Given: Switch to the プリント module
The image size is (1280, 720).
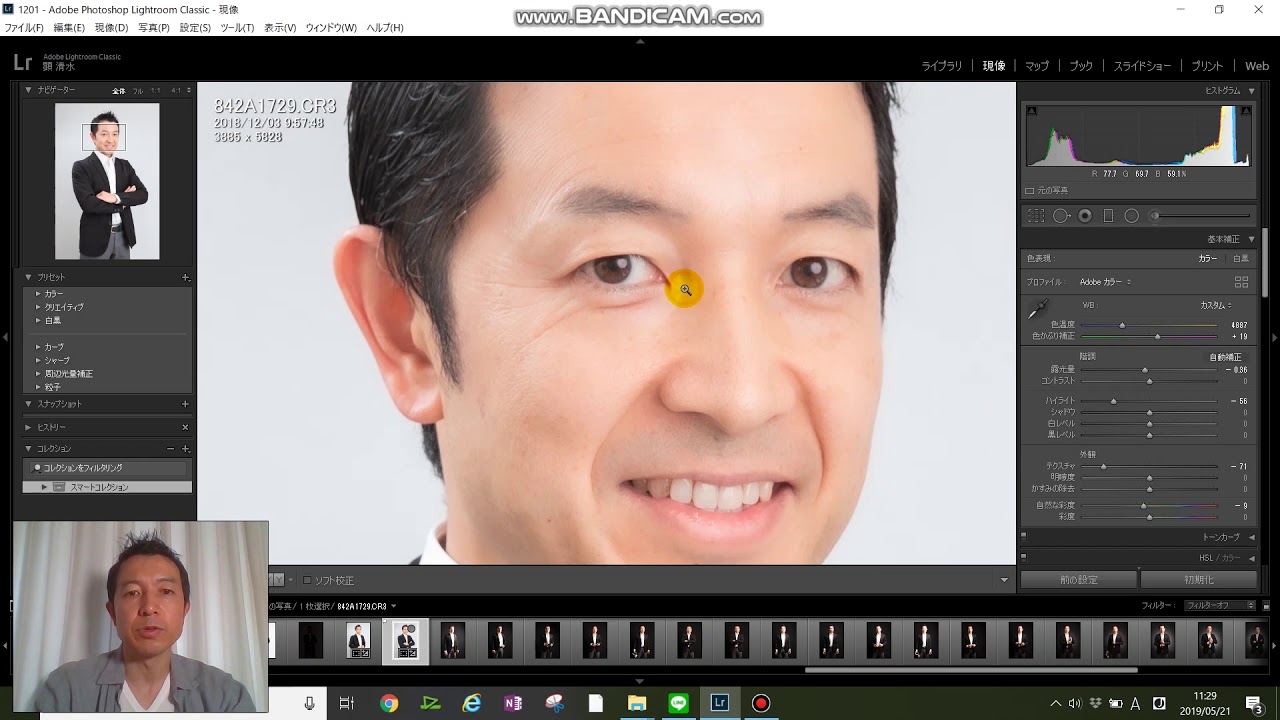Looking at the screenshot, I should [x=1207, y=66].
